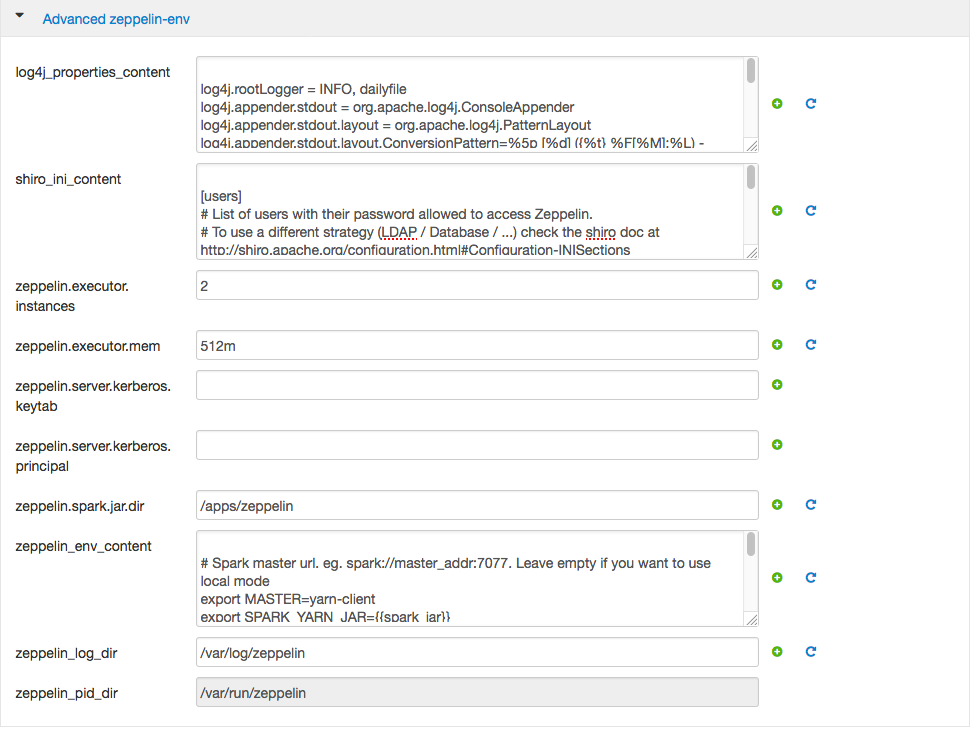
Task: Click green plus icon beside zeppelin.server.kerberos.principal
Action: (x=777, y=445)
